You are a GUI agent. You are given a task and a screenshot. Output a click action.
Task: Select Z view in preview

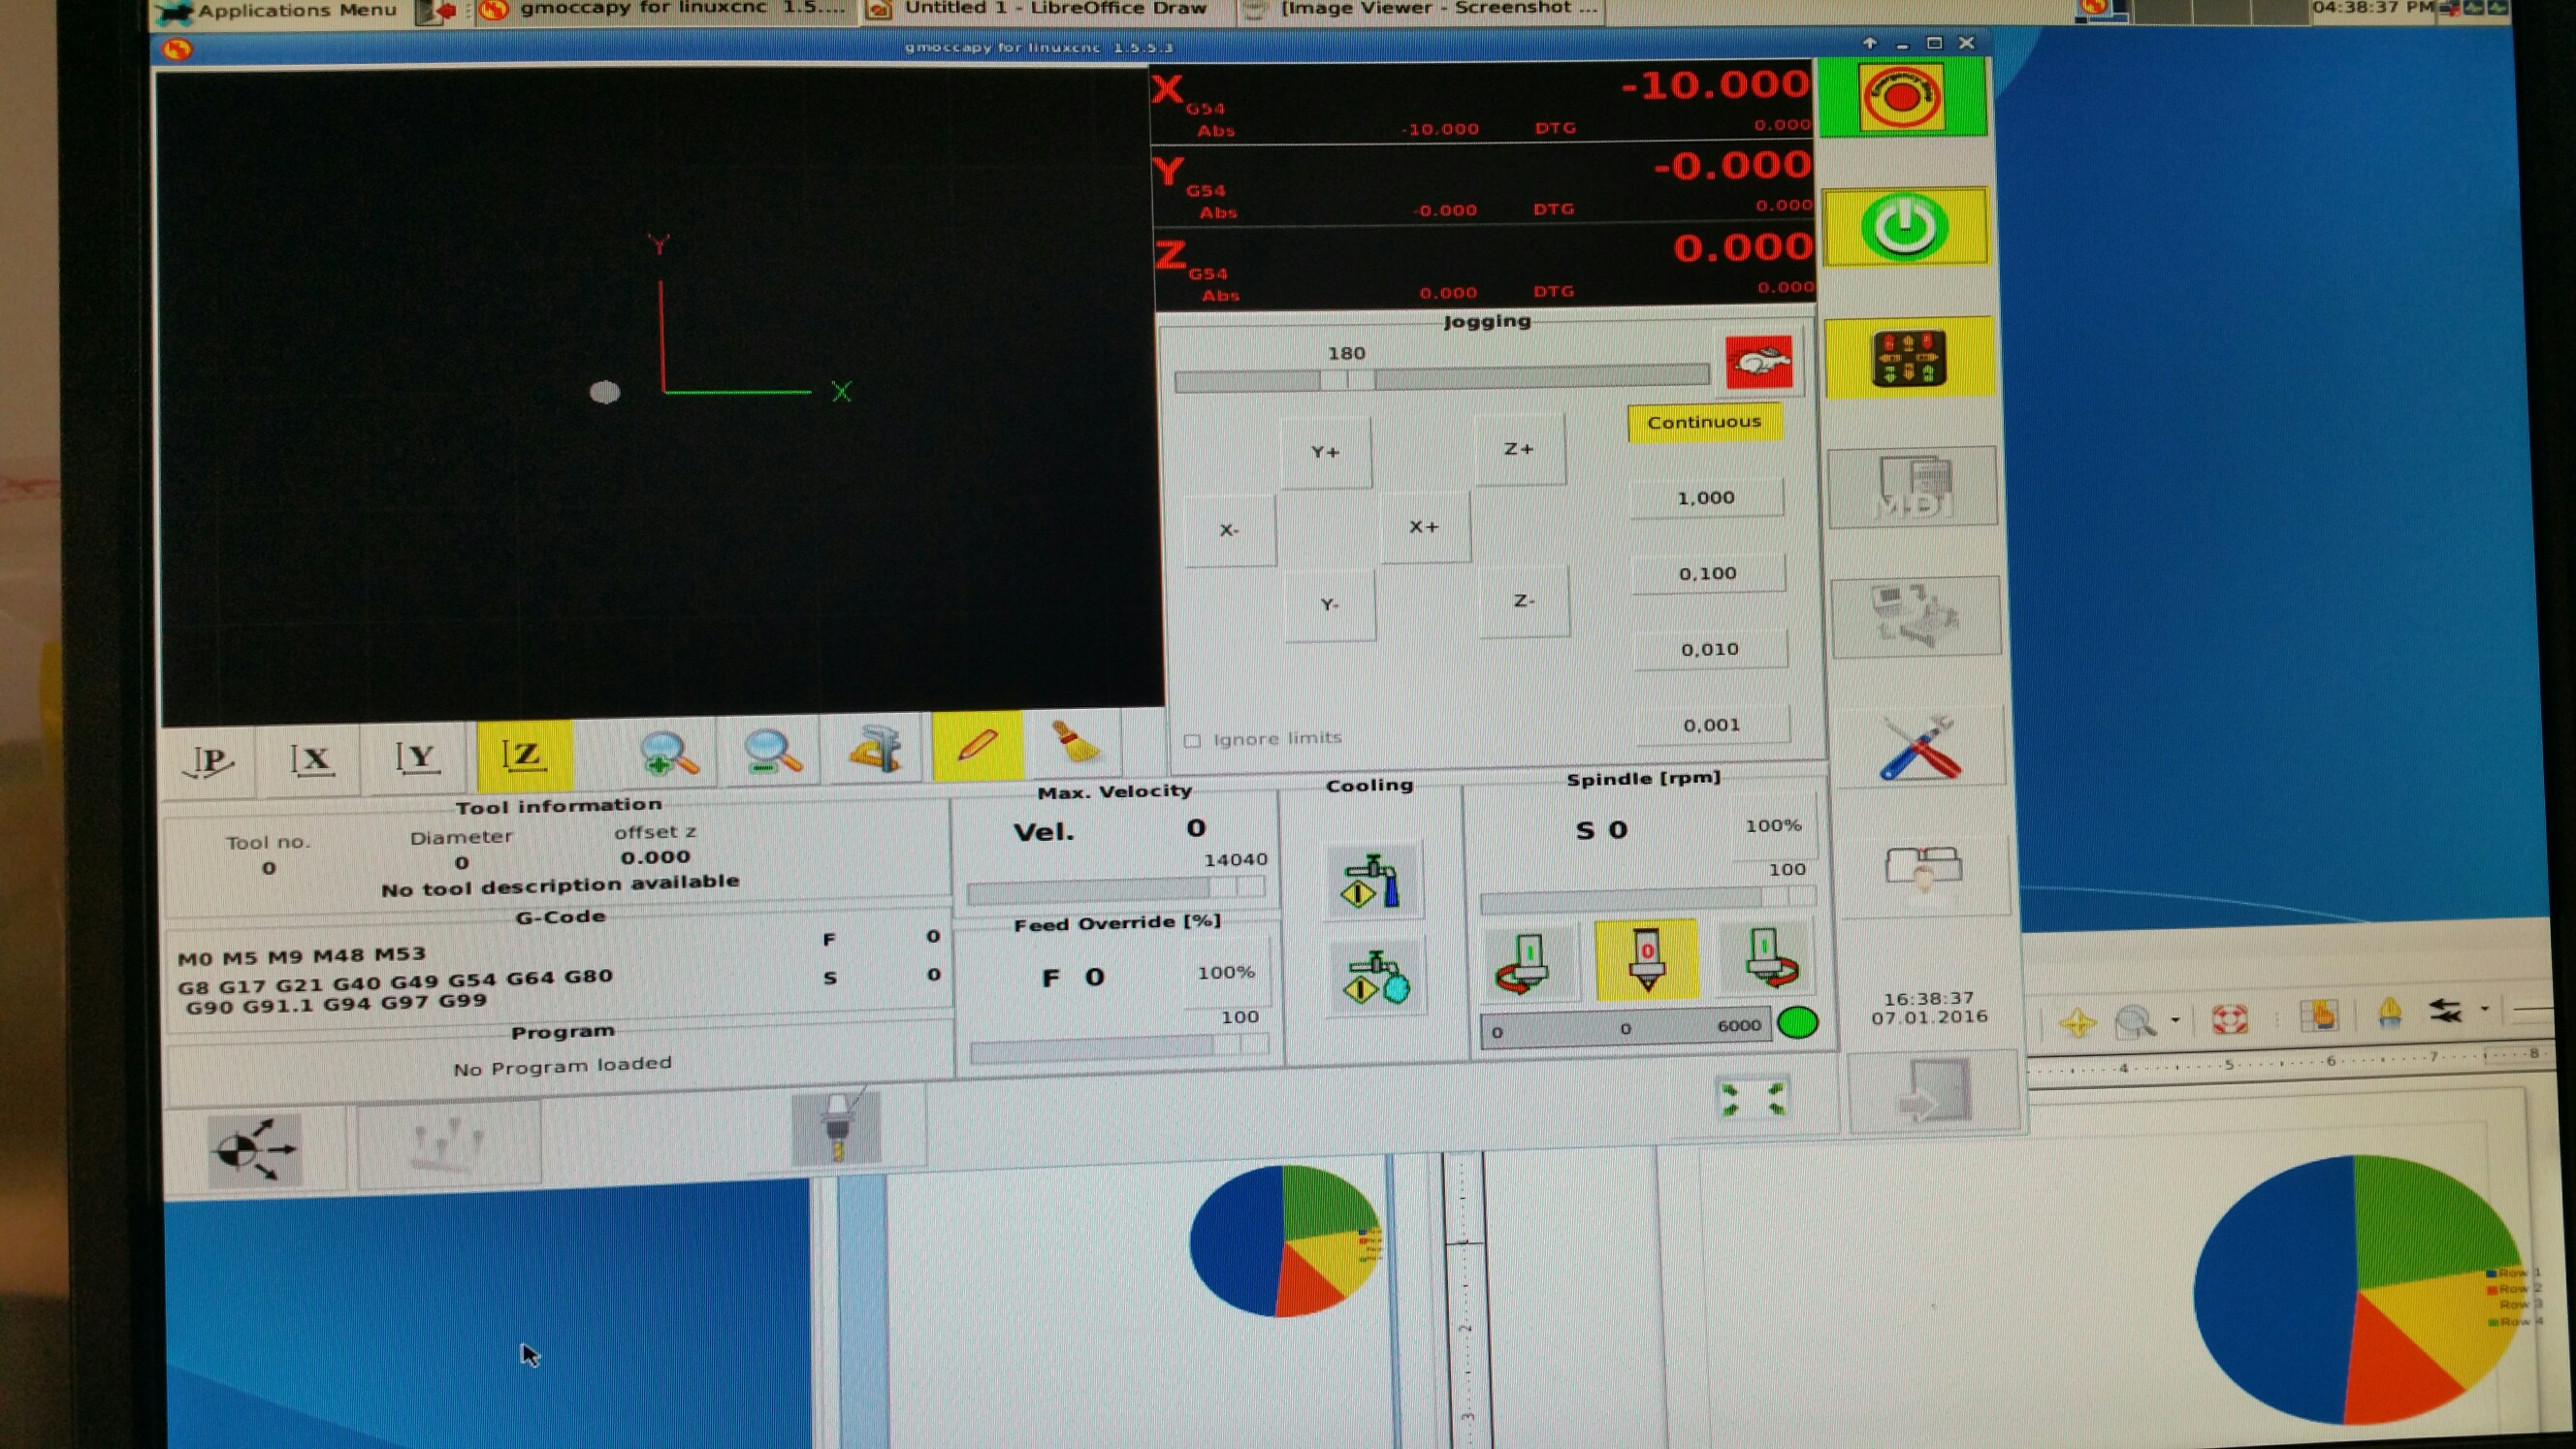point(524,755)
